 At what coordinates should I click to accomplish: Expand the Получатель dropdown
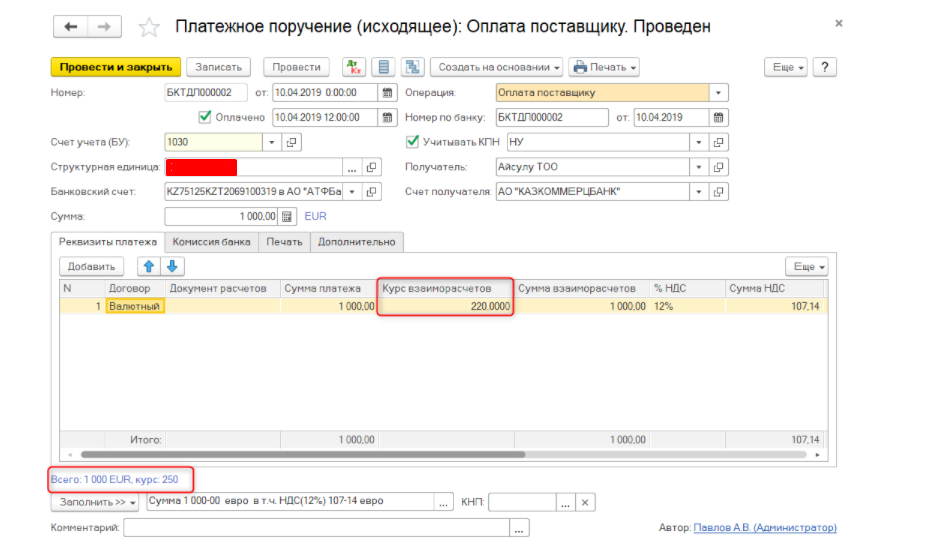[698, 167]
